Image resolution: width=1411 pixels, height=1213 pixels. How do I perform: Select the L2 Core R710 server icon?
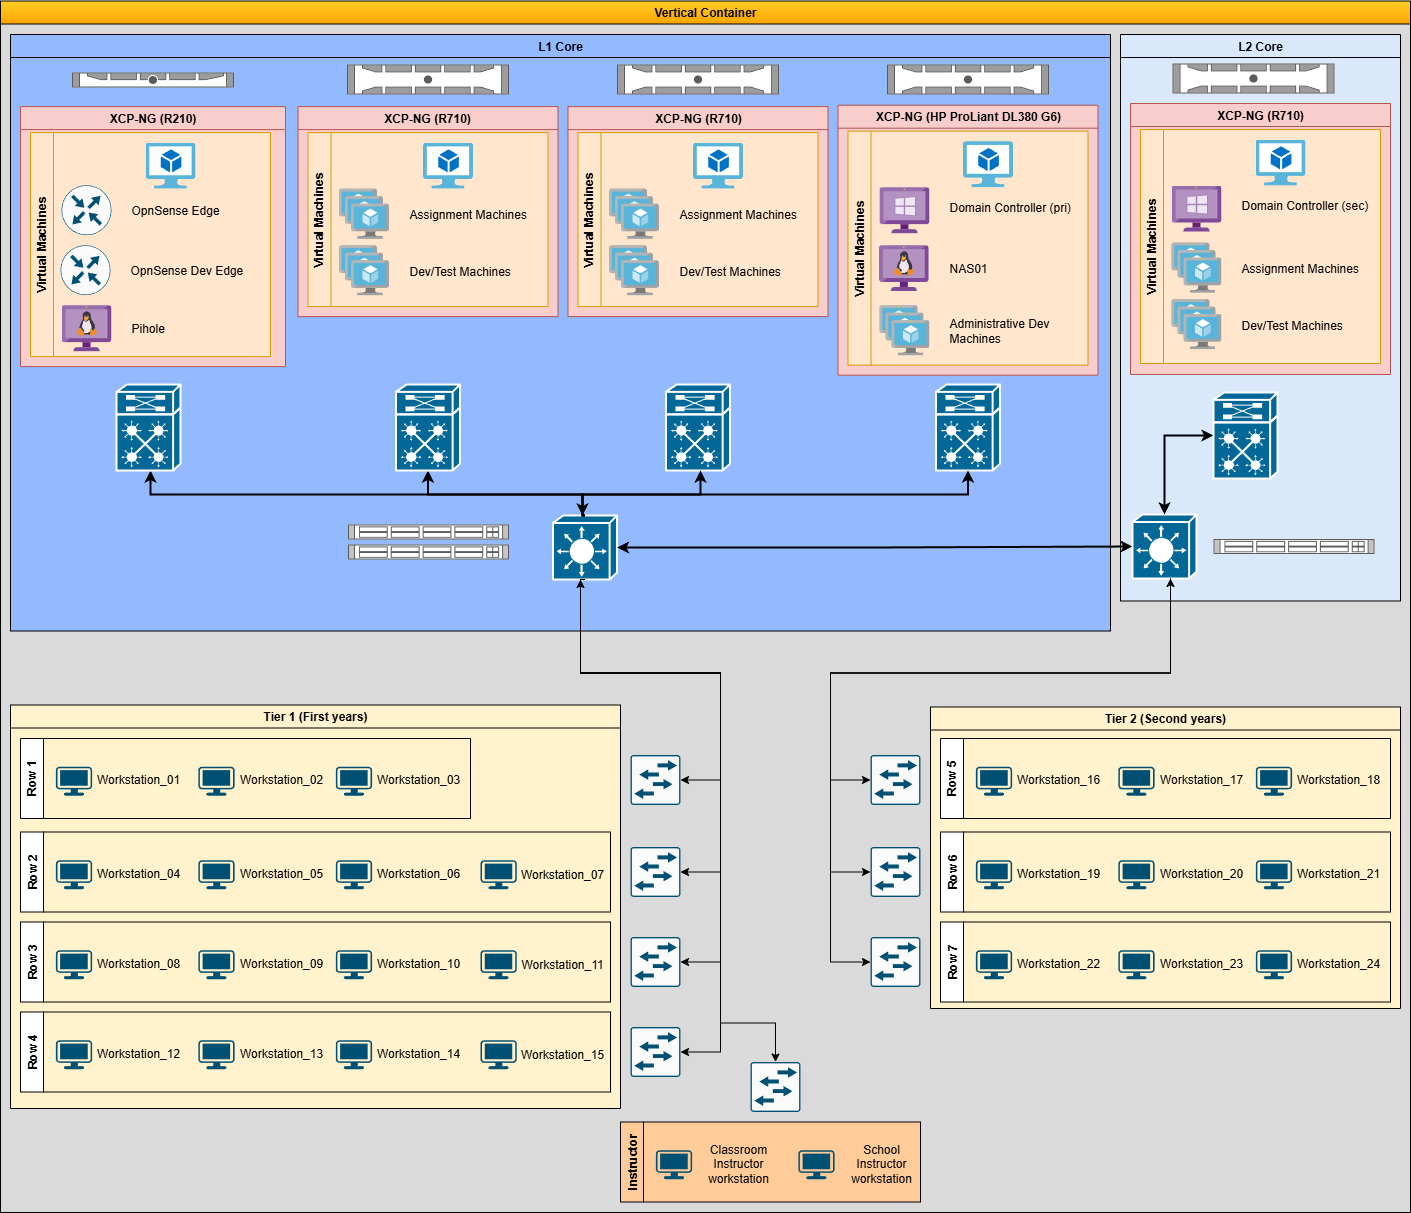coord(1253,78)
